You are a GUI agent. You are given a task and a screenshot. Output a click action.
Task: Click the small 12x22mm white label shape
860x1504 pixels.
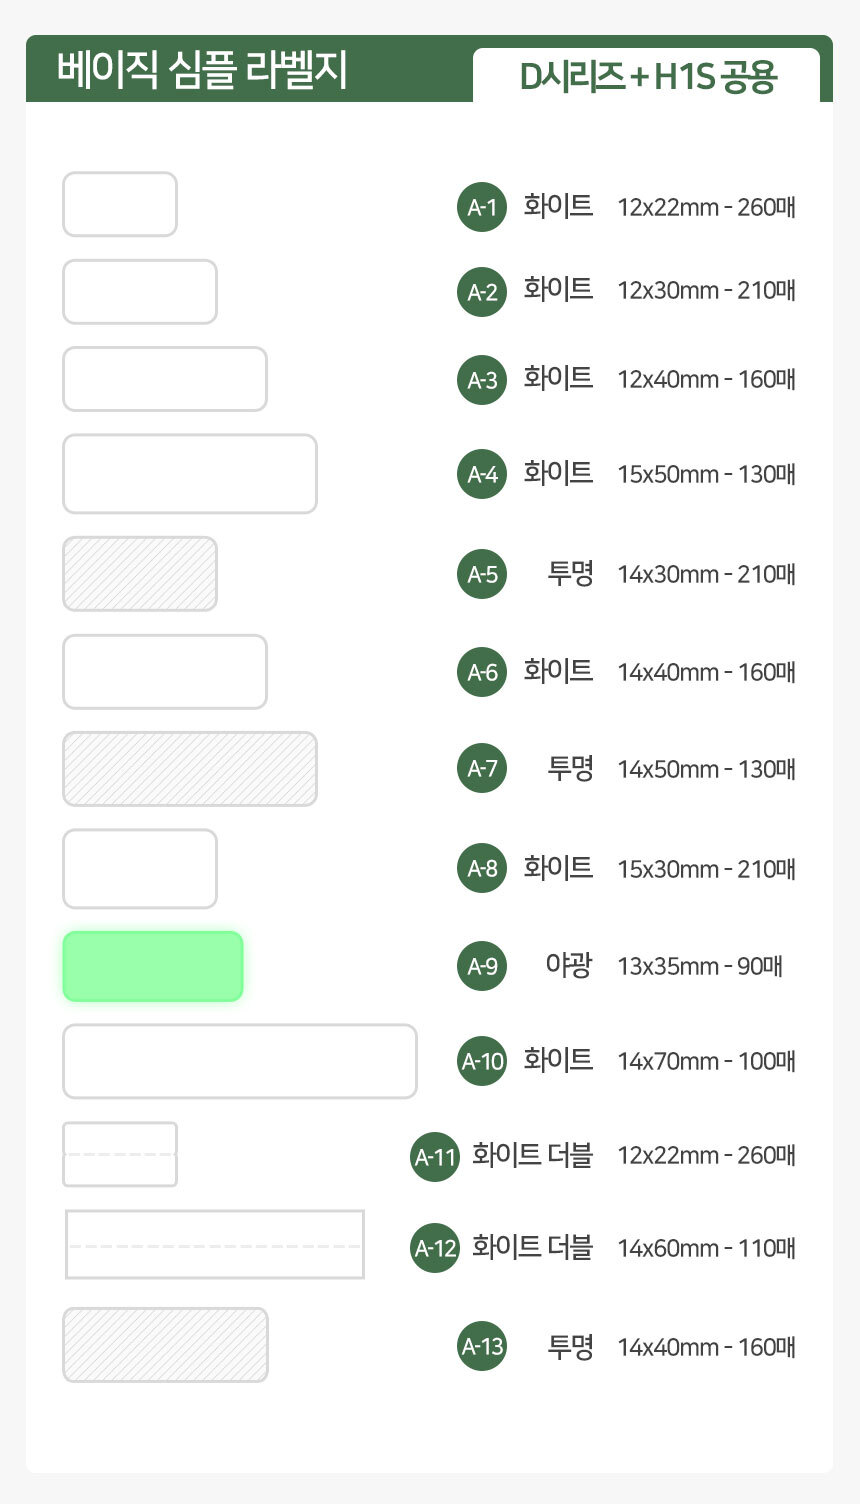pos(120,205)
